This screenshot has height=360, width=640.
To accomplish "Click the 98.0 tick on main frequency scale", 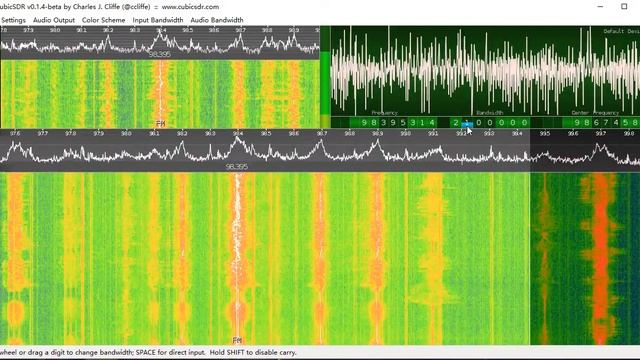I will (126, 133).
